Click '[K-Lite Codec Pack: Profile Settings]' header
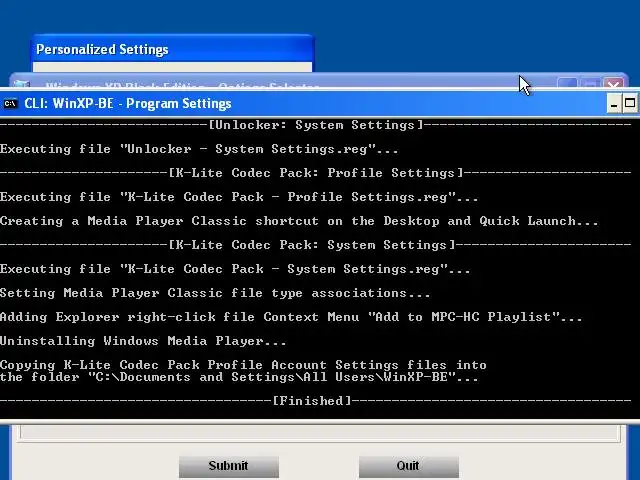 click(x=316, y=173)
